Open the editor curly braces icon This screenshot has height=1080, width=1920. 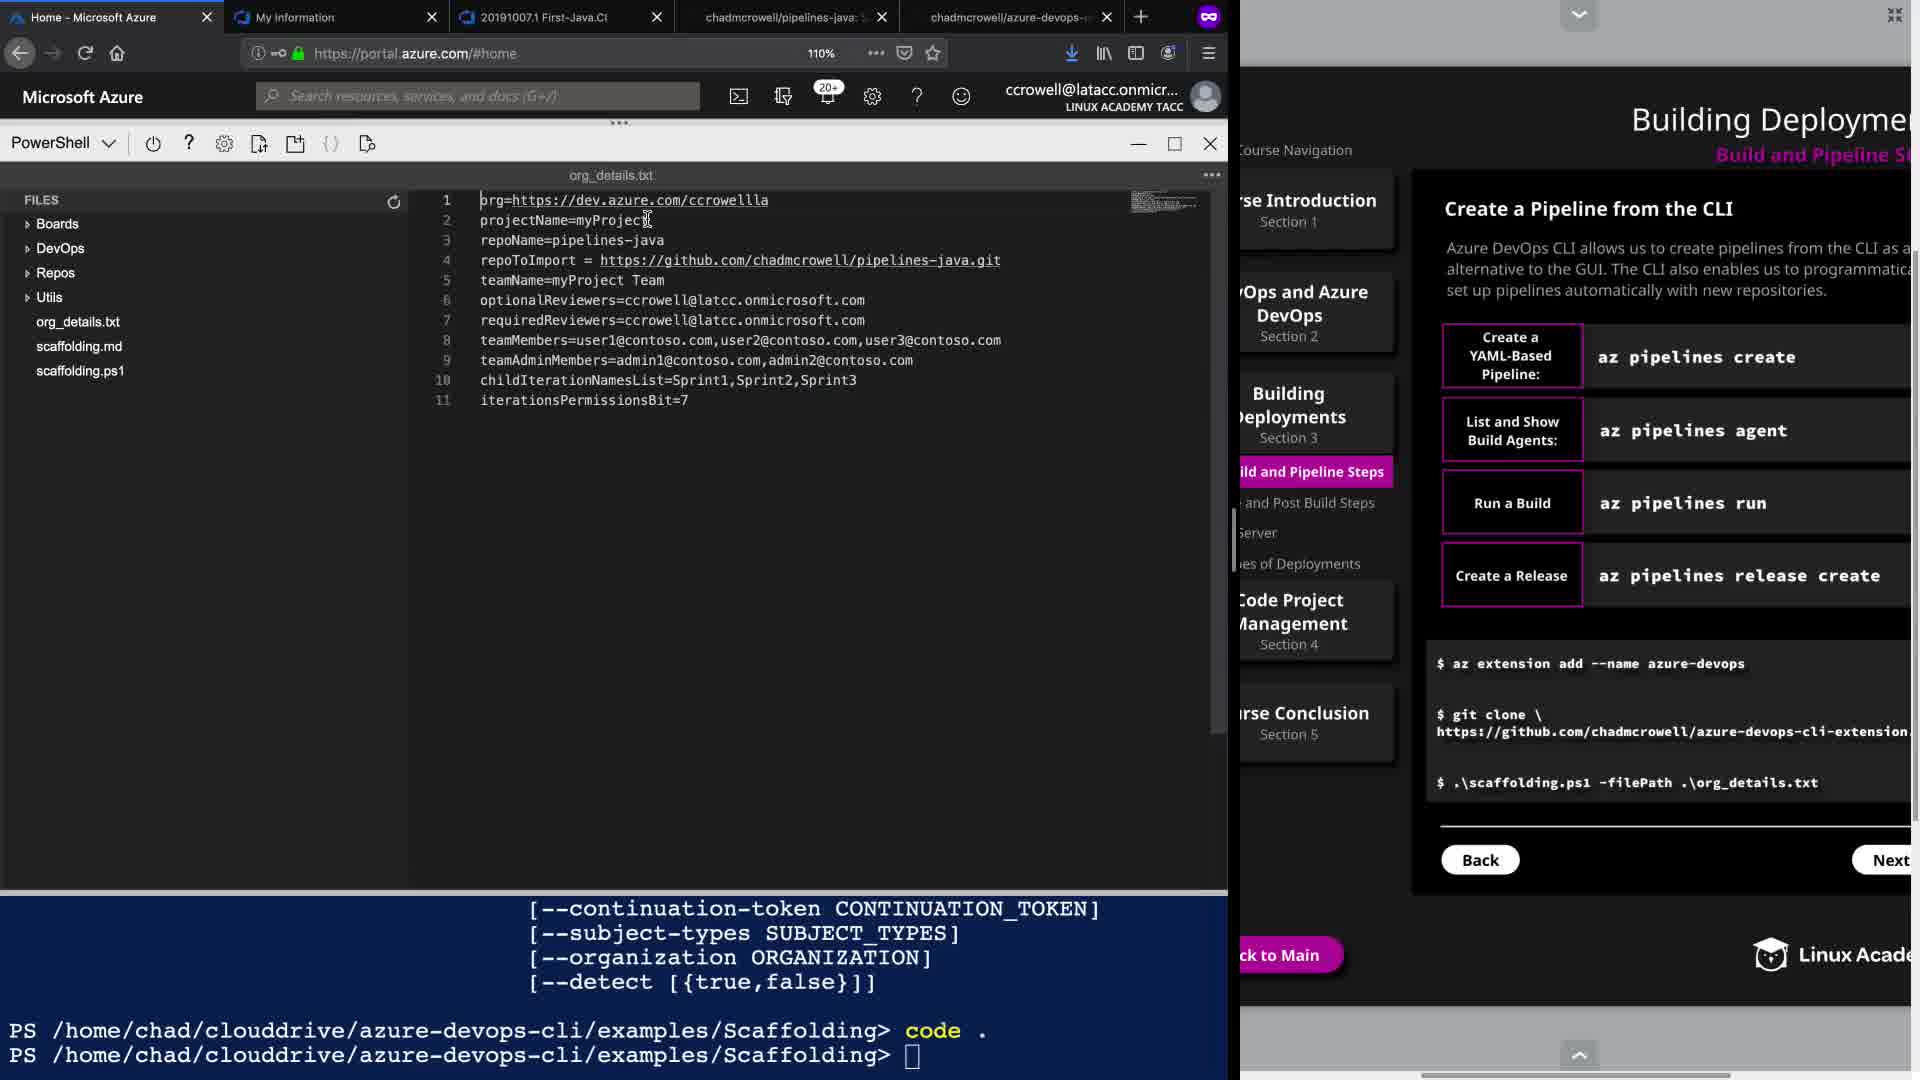[x=331, y=144]
